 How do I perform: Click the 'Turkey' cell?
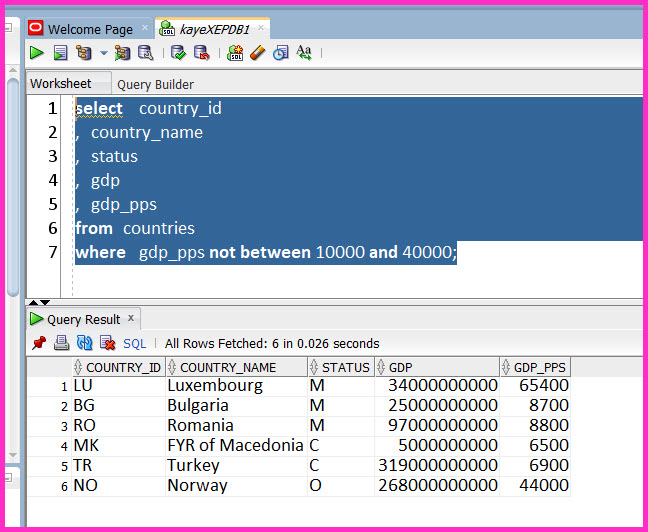click(x=236, y=465)
